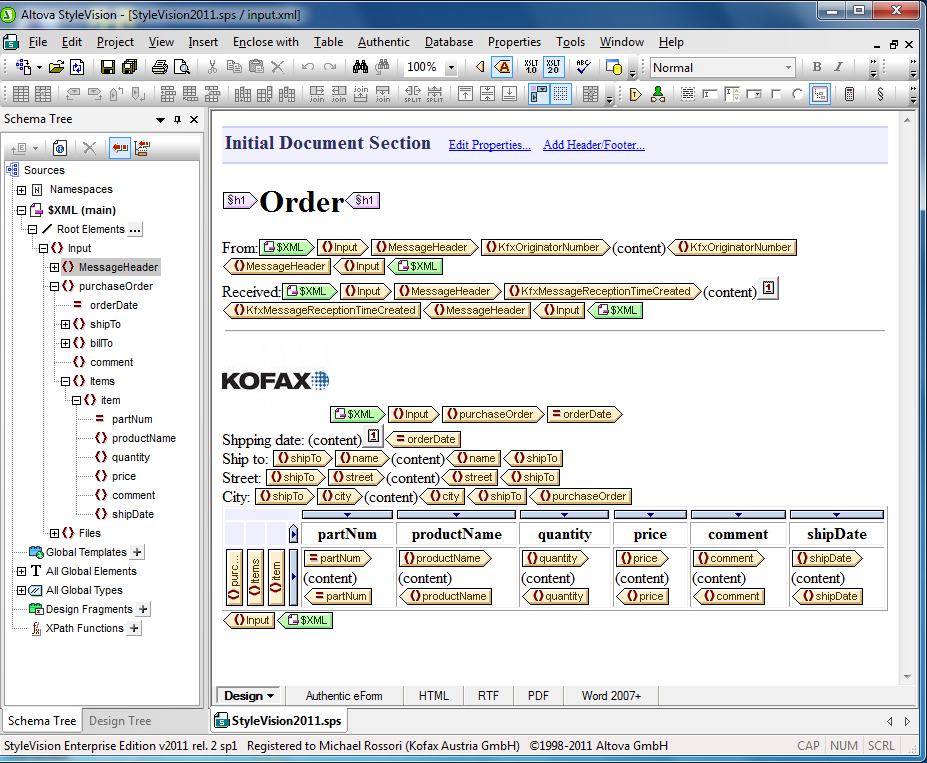927x763 pixels.
Task: Select the productName element in Schema Tree
Action: (x=143, y=438)
